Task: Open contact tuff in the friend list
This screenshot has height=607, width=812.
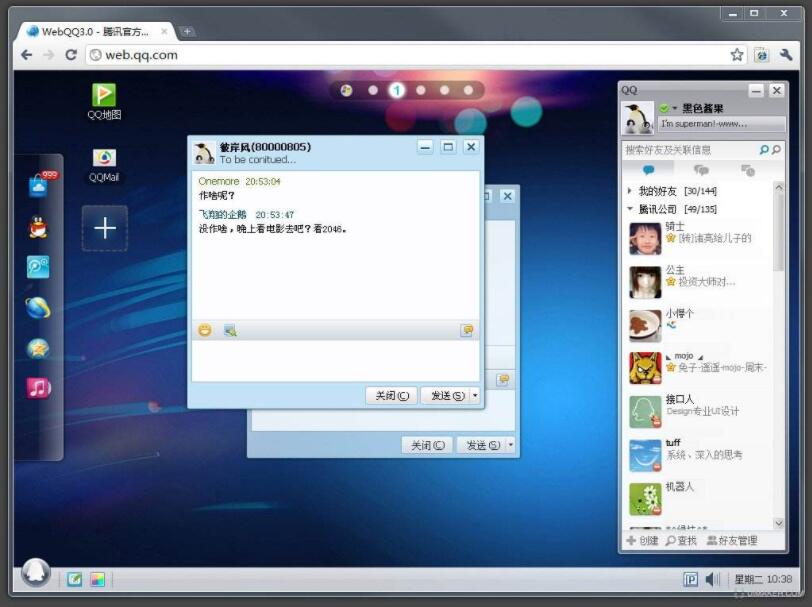Action: (x=699, y=455)
